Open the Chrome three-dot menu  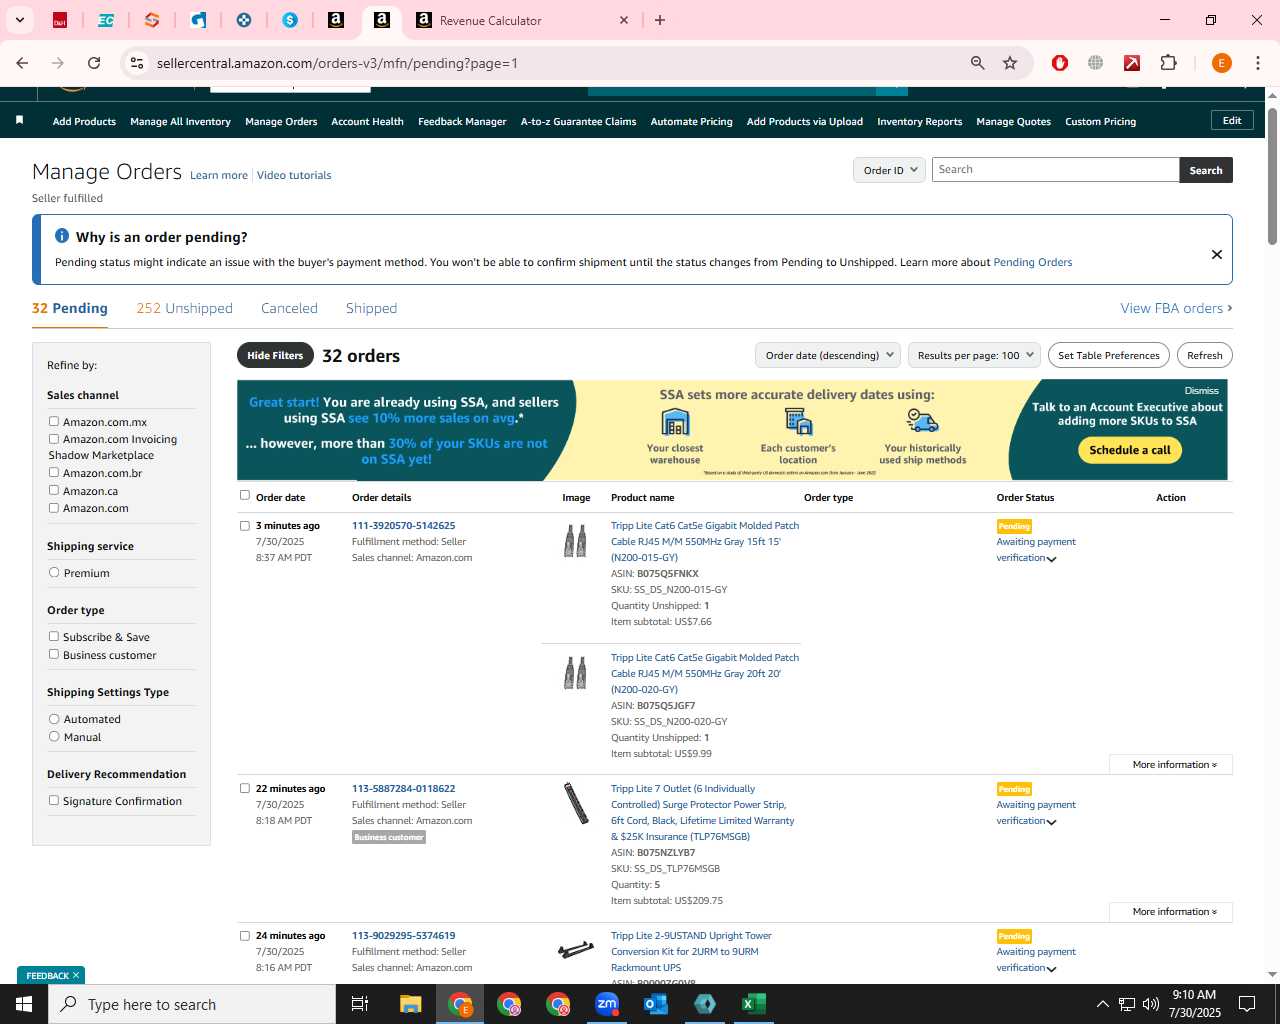[1257, 63]
